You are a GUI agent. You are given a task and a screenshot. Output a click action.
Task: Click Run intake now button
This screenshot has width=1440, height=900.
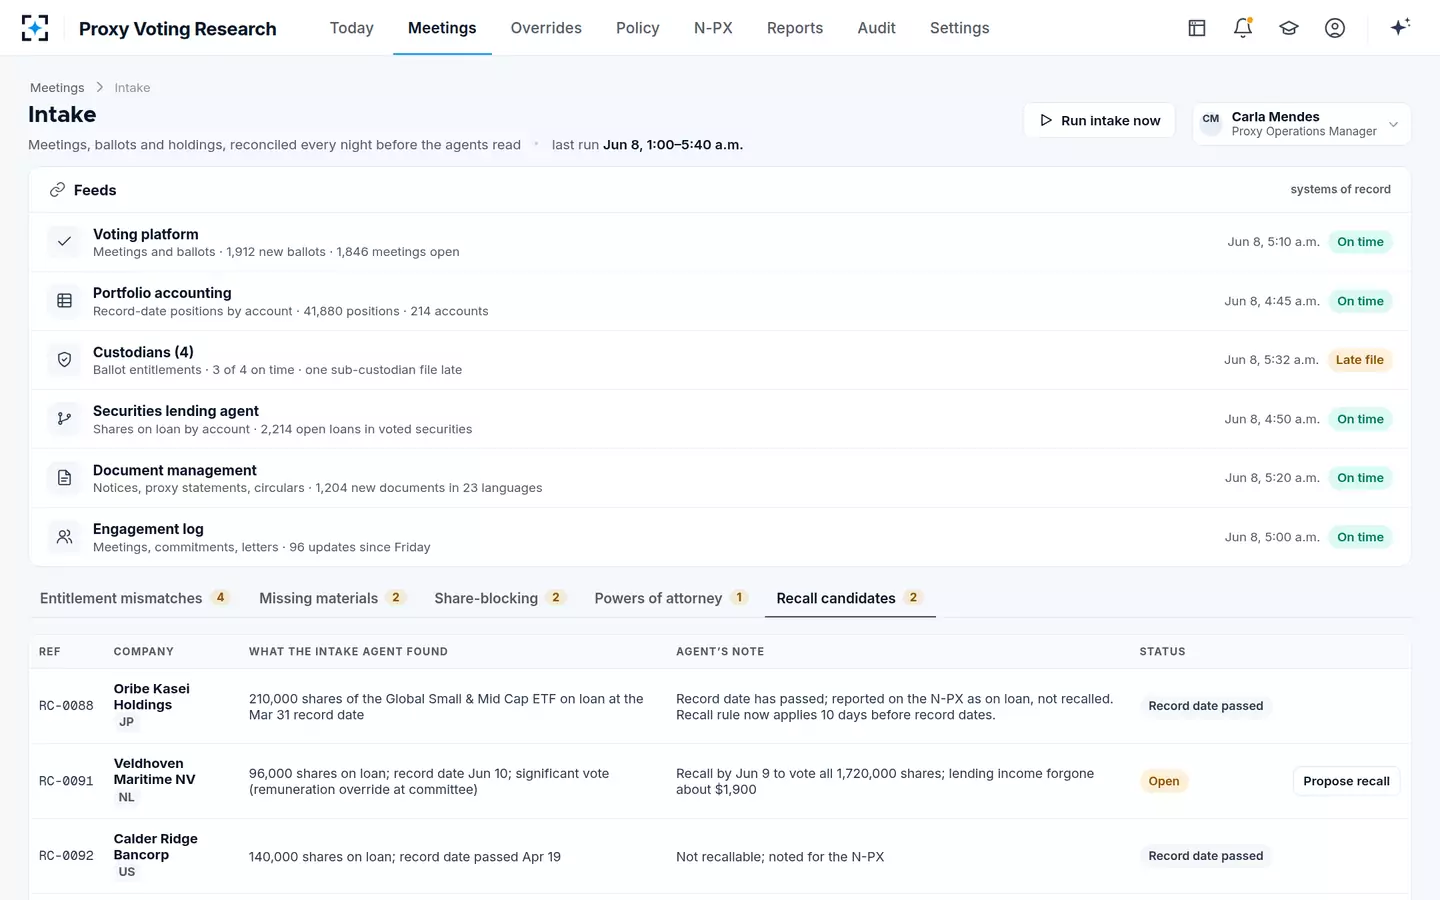coord(1099,120)
